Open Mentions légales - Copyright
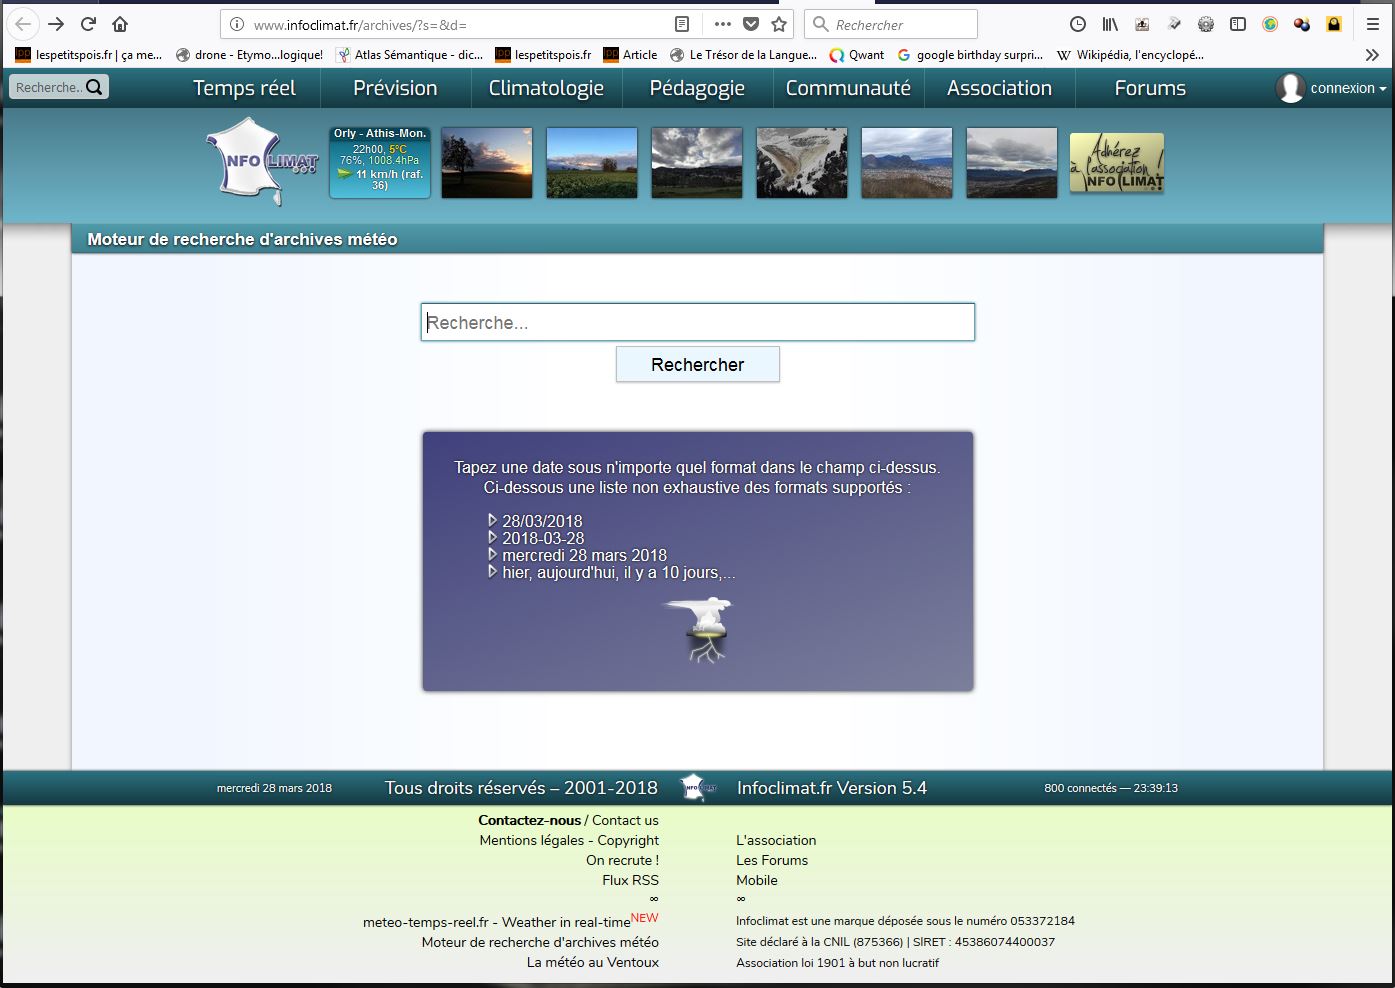Image resolution: width=1395 pixels, height=988 pixels. pos(569,840)
